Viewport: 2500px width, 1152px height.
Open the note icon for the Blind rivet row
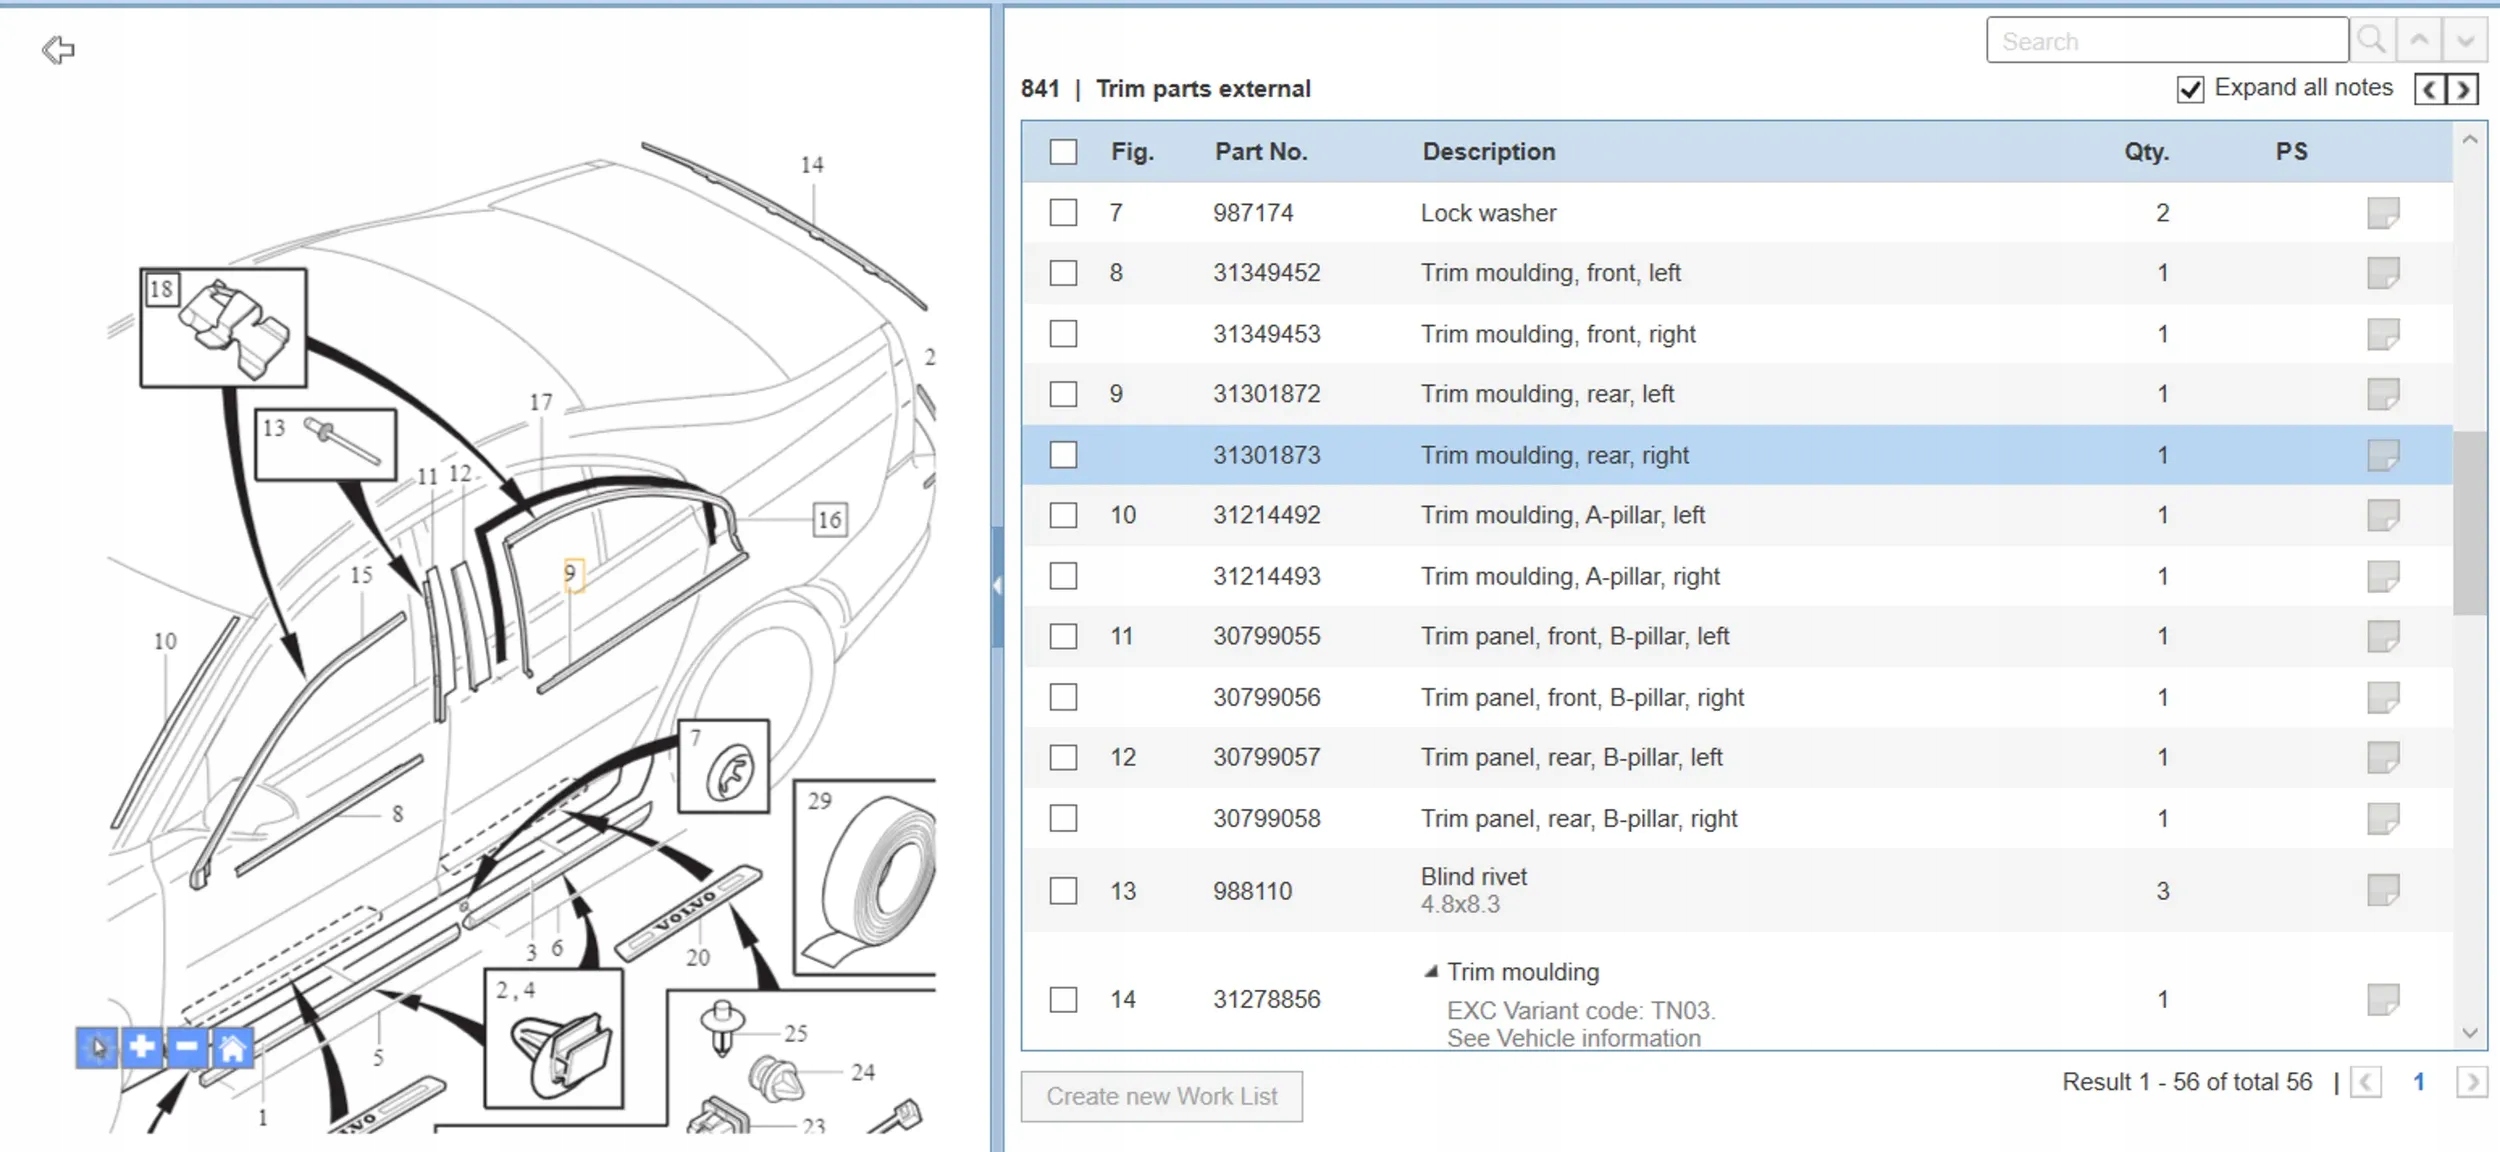pos(2382,890)
